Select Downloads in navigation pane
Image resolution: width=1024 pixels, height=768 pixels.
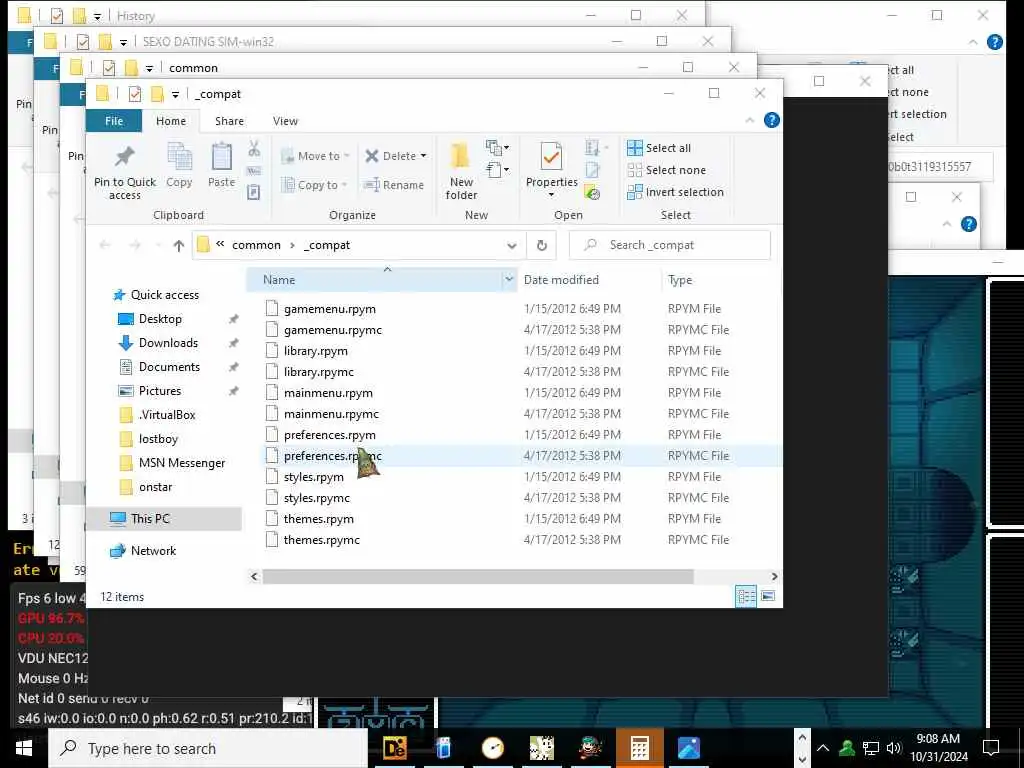[x=168, y=343]
